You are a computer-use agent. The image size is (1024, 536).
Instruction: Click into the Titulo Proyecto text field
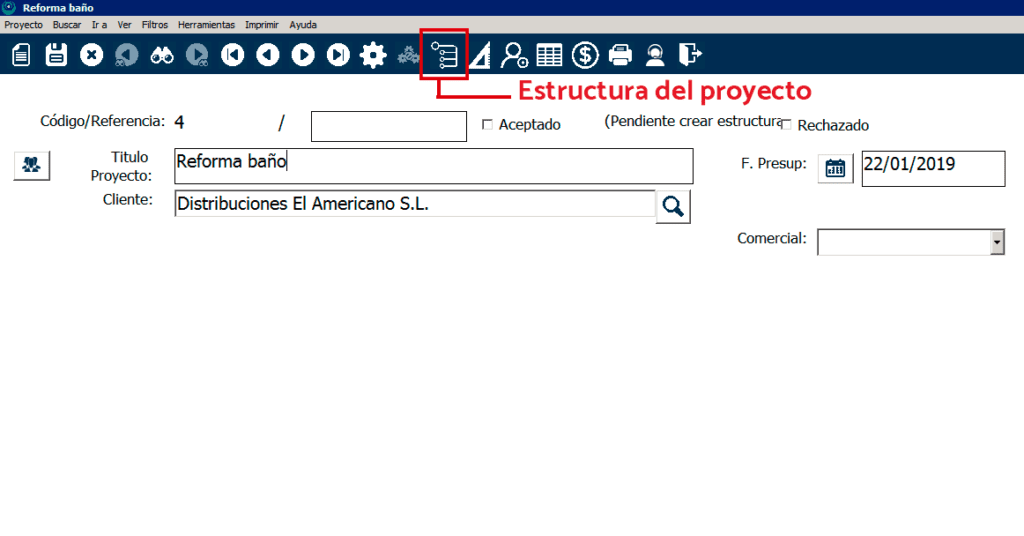432,165
